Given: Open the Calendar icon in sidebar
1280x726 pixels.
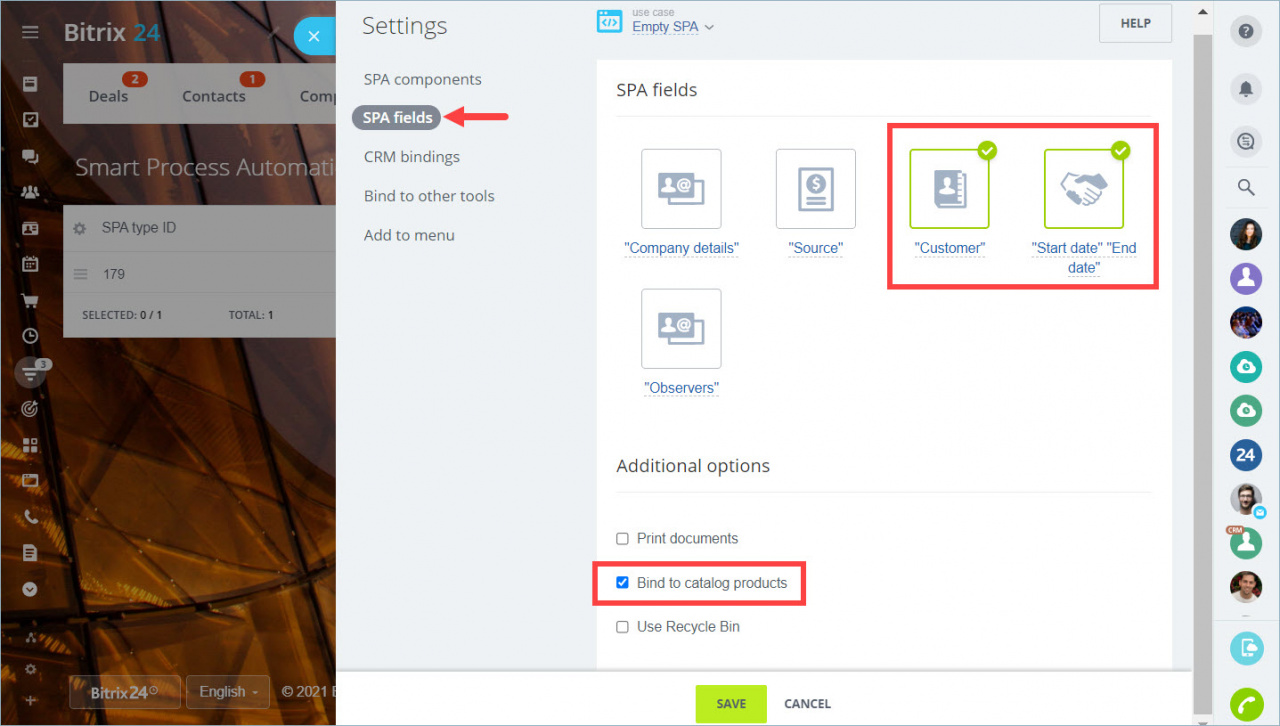Looking at the screenshot, I should pyautogui.click(x=30, y=264).
